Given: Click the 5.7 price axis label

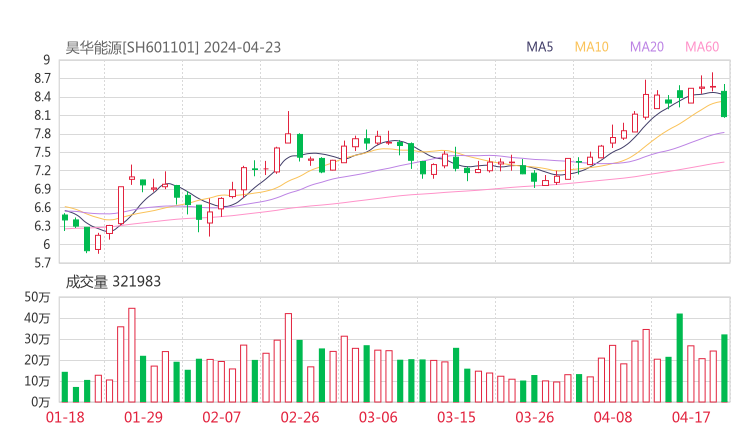Looking at the screenshot, I should pos(40,263).
